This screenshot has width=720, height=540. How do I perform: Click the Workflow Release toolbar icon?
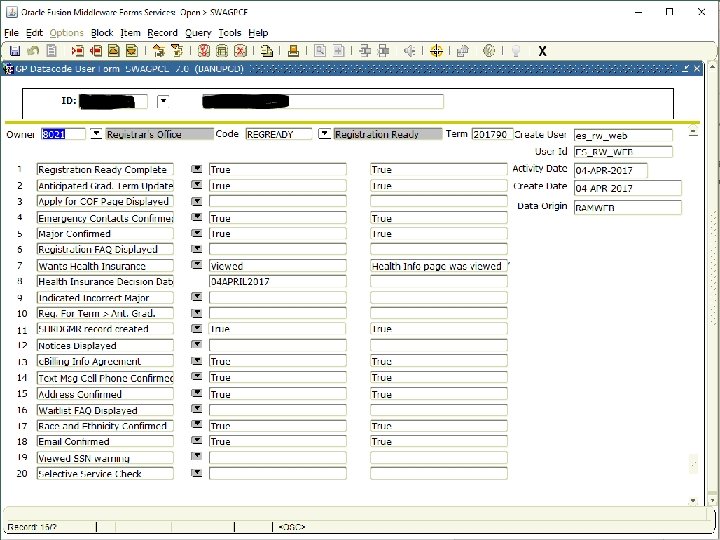[383, 51]
